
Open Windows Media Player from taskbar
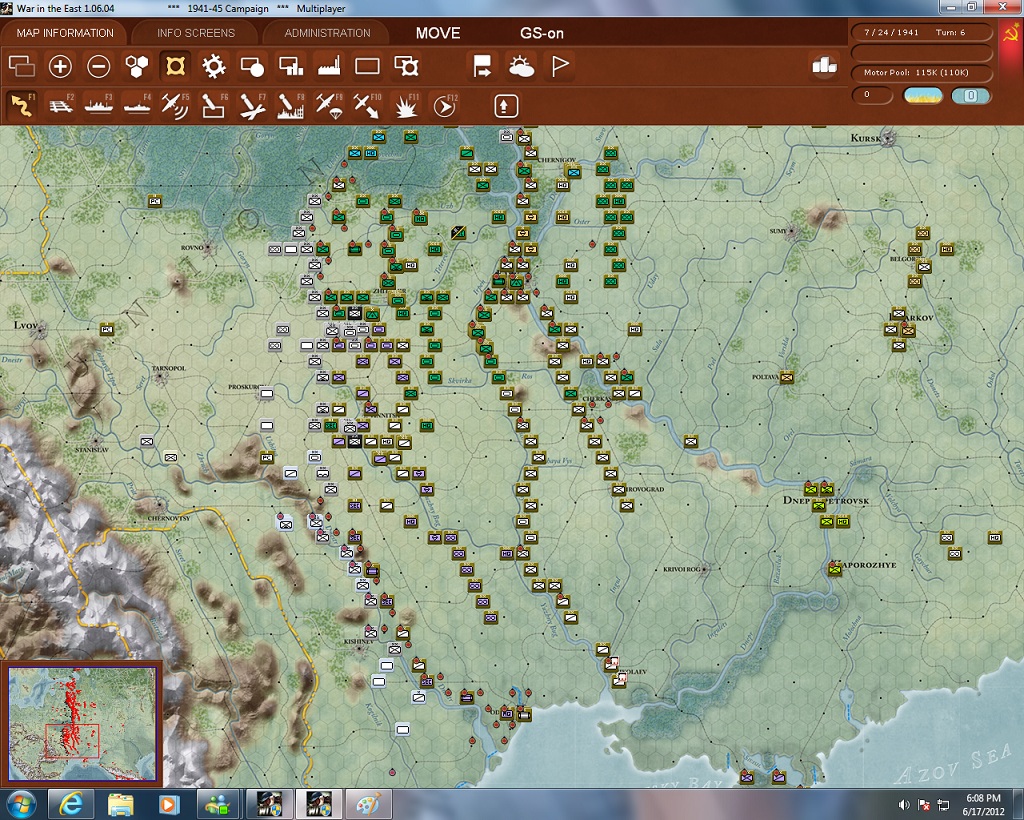point(168,804)
